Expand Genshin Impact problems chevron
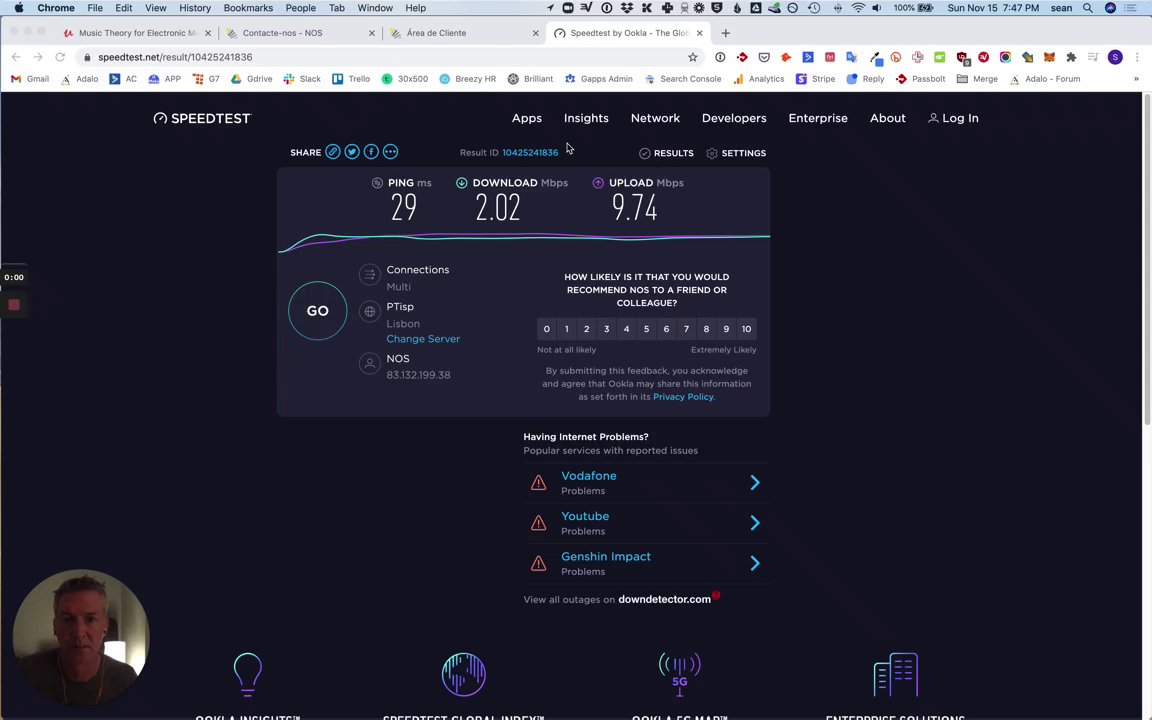 coord(755,564)
